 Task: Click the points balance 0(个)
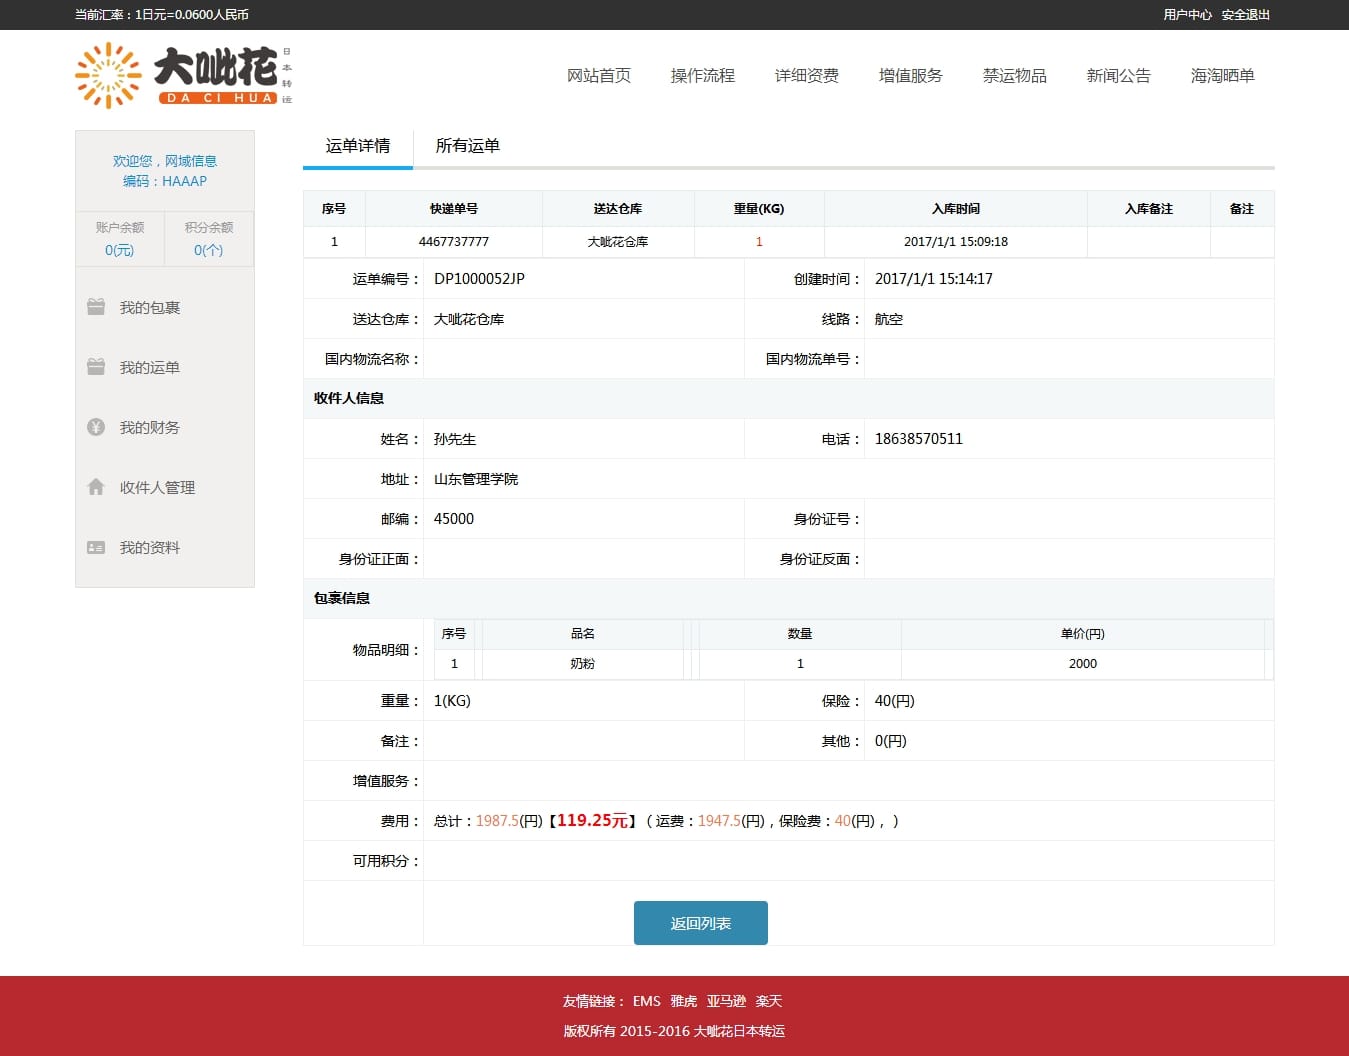208,250
